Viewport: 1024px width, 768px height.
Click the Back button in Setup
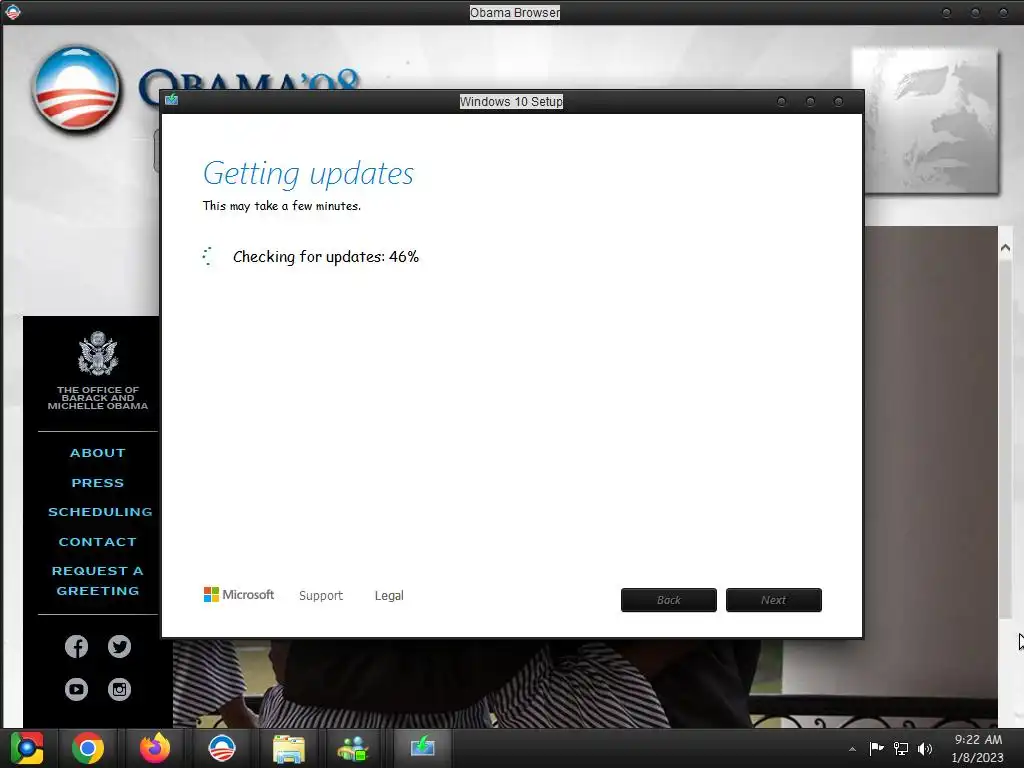(669, 600)
